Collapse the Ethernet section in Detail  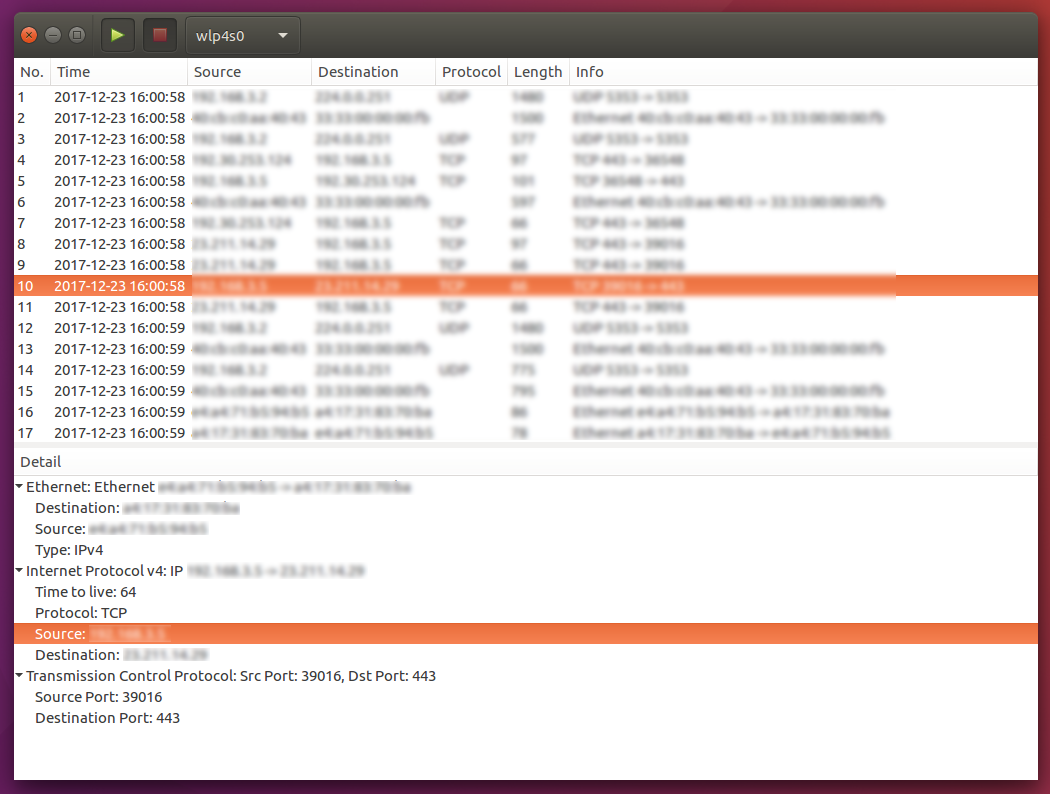point(17,487)
